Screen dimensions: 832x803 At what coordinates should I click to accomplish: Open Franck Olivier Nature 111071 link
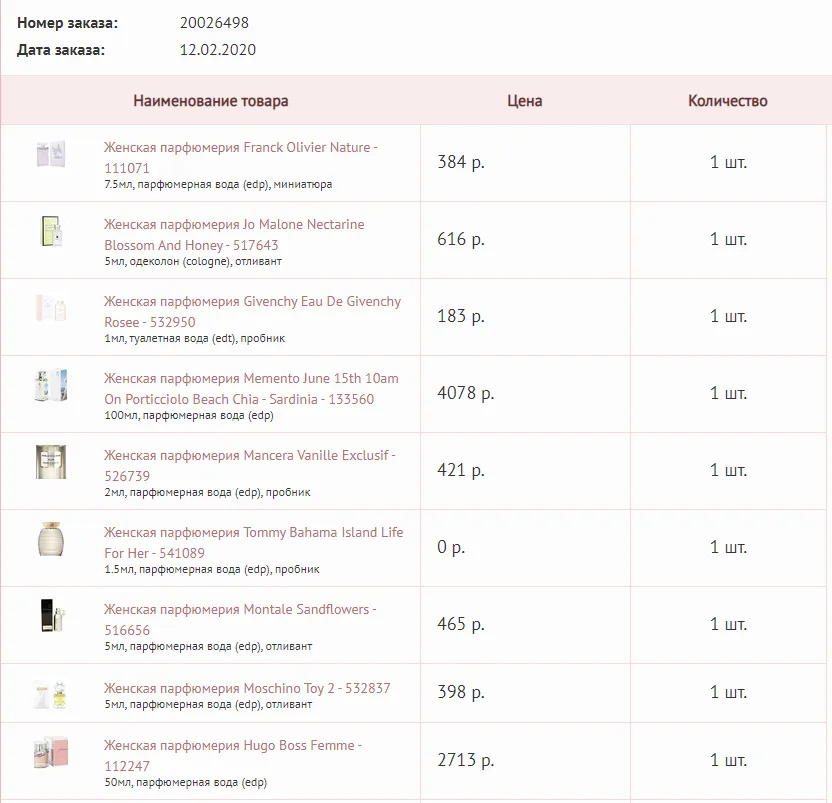(x=241, y=158)
